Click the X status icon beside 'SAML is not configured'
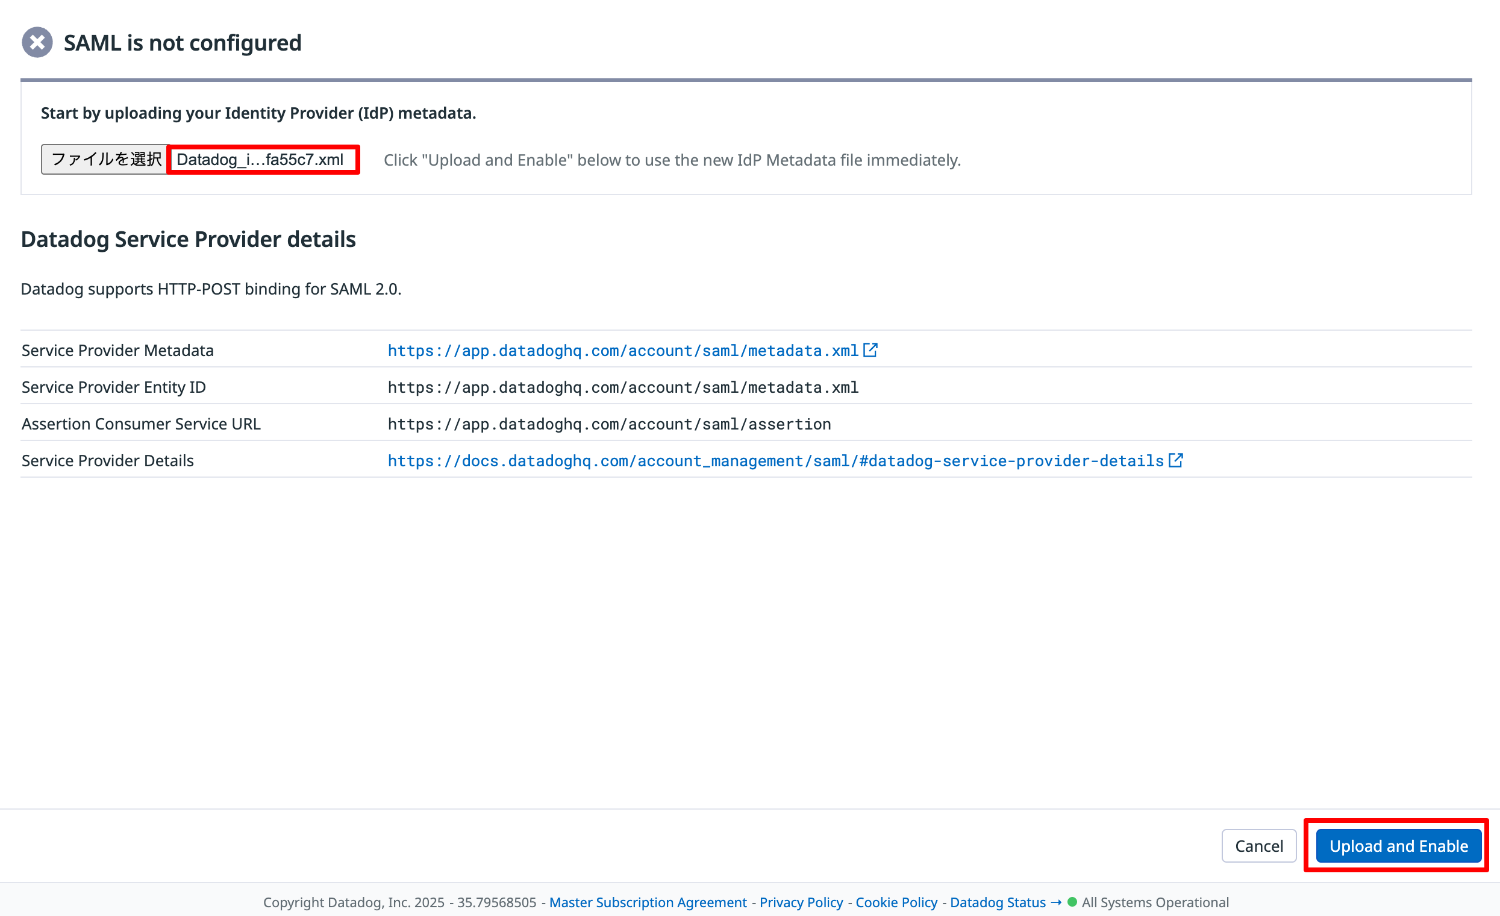The height and width of the screenshot is (916, 1500). tap(36, 42)
